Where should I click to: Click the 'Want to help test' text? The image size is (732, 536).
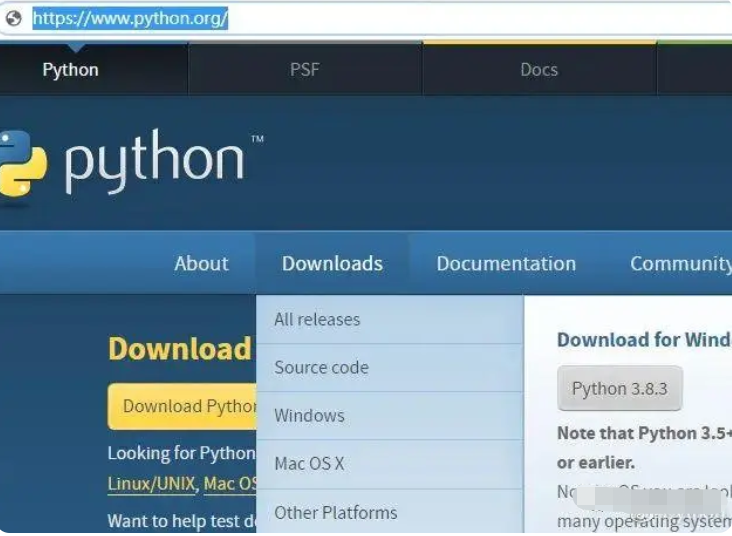pos(182,521)
